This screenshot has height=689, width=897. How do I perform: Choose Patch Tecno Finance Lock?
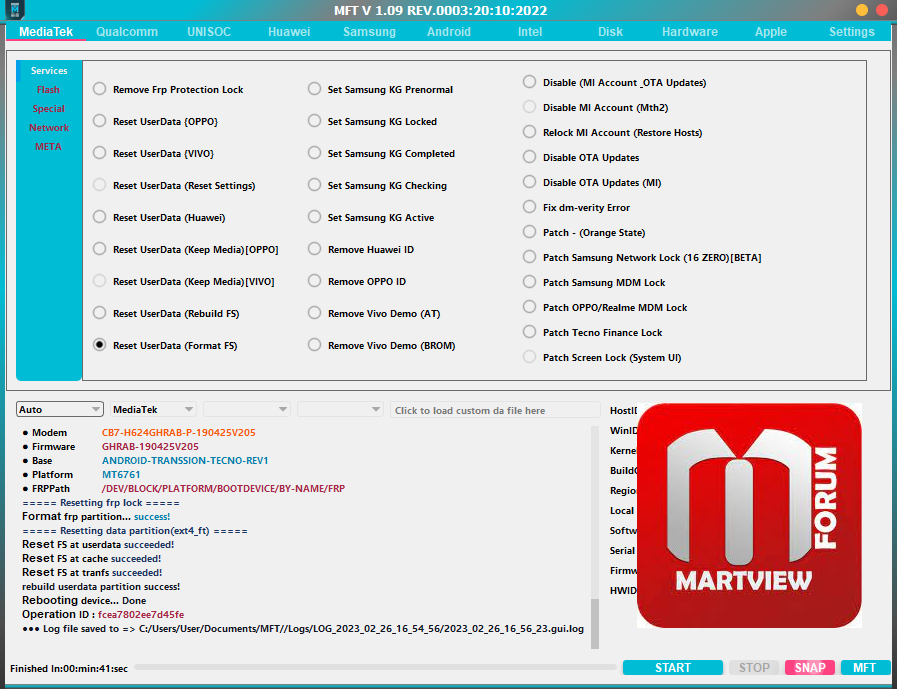593,332
